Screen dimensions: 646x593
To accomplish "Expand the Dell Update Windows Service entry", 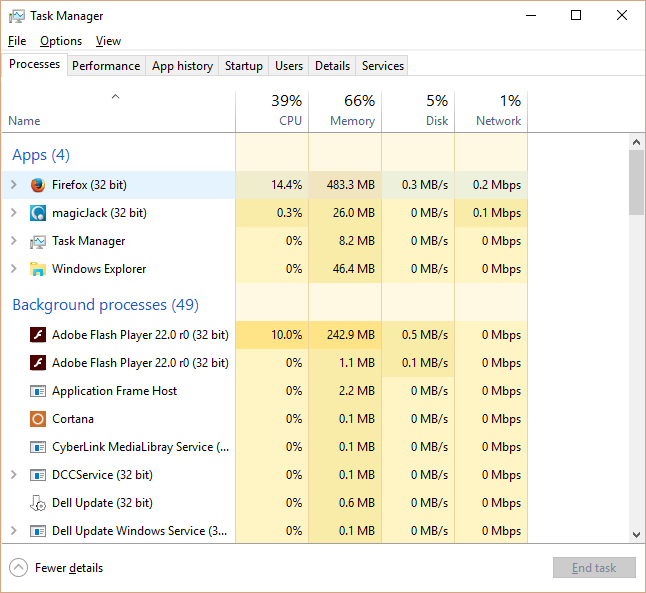I will [x=14, y=531].
